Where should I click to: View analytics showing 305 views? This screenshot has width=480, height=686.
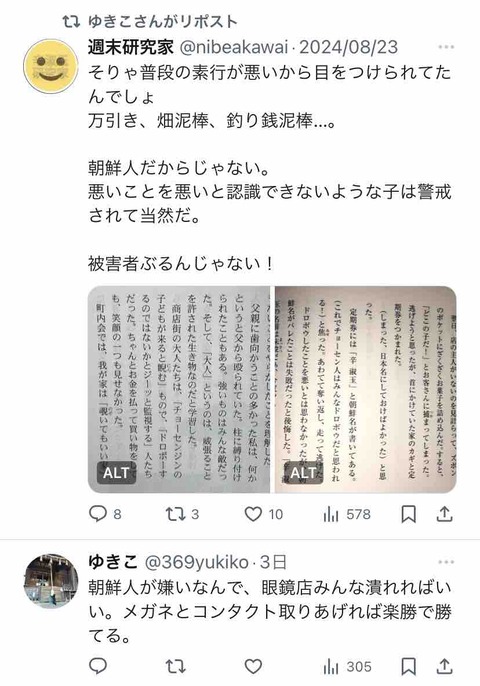click(347, 667)
